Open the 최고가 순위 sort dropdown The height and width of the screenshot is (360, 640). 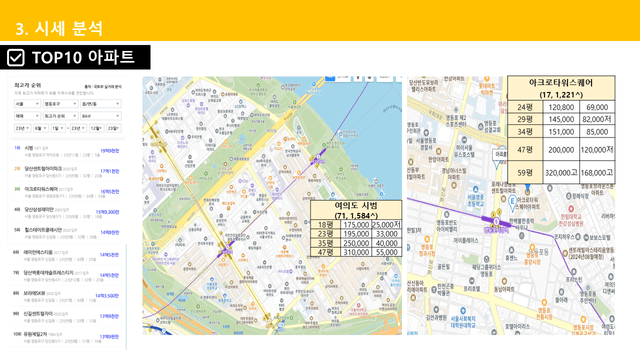coord(60,116)
